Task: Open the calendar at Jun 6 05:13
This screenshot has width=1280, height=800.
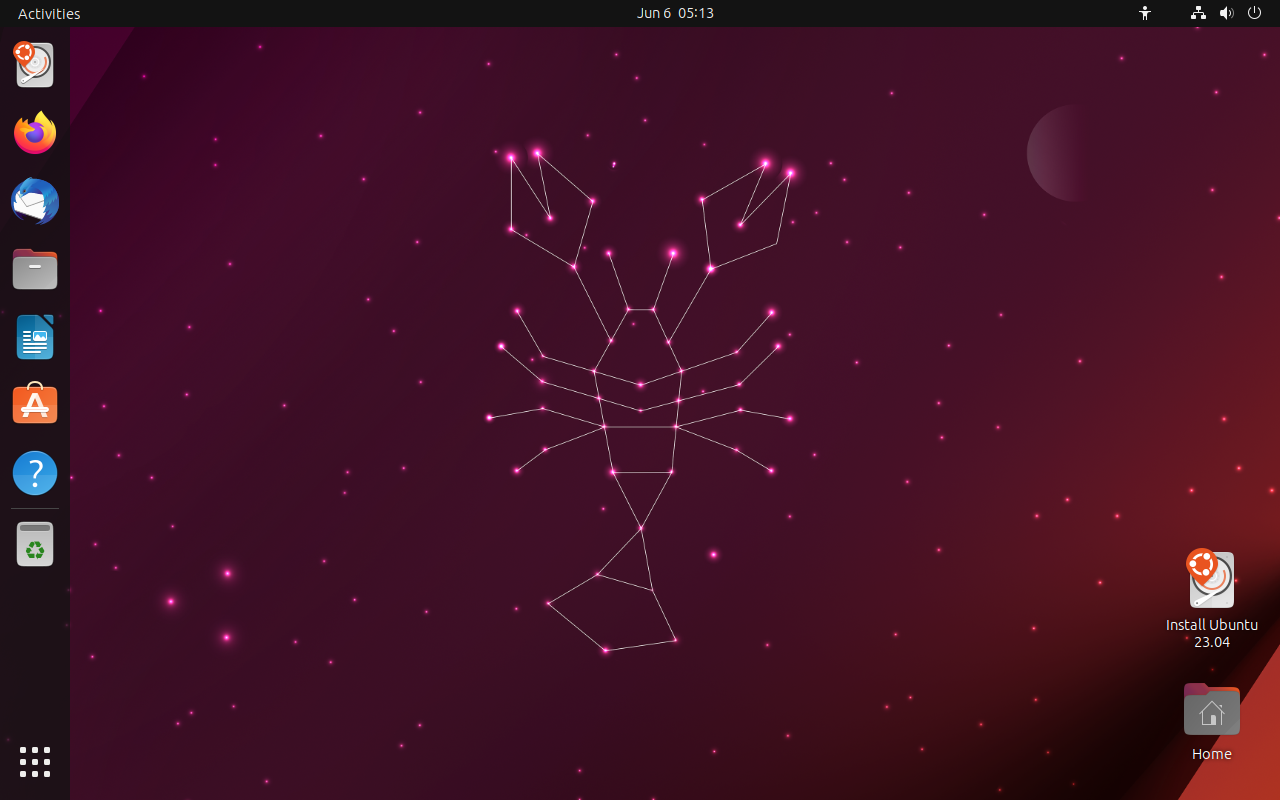Action: tap(675, 13)
